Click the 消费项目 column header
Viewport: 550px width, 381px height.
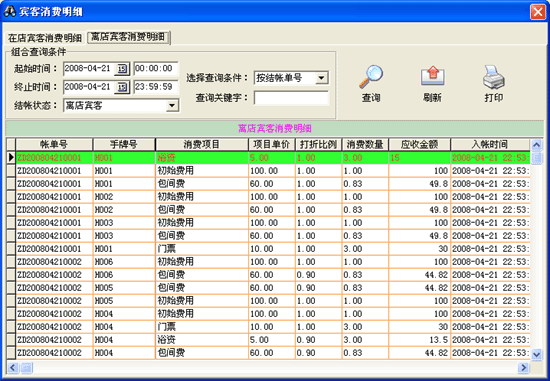click(202, 144)
